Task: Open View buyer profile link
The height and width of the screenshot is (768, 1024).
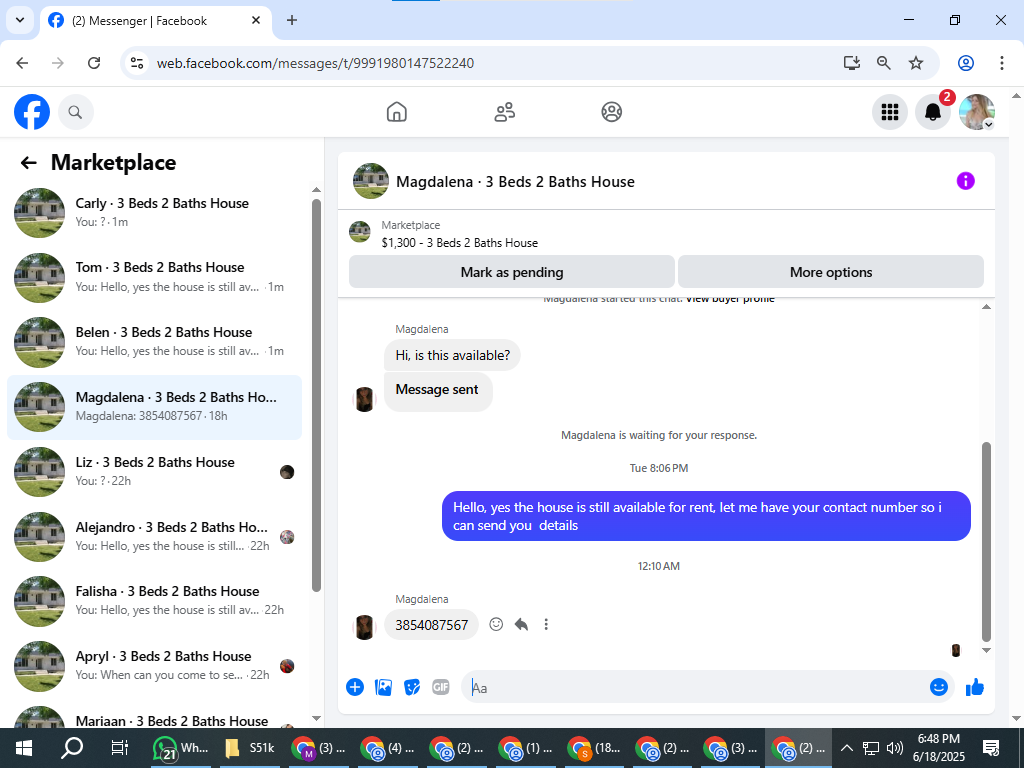Action: coord(730,299)
